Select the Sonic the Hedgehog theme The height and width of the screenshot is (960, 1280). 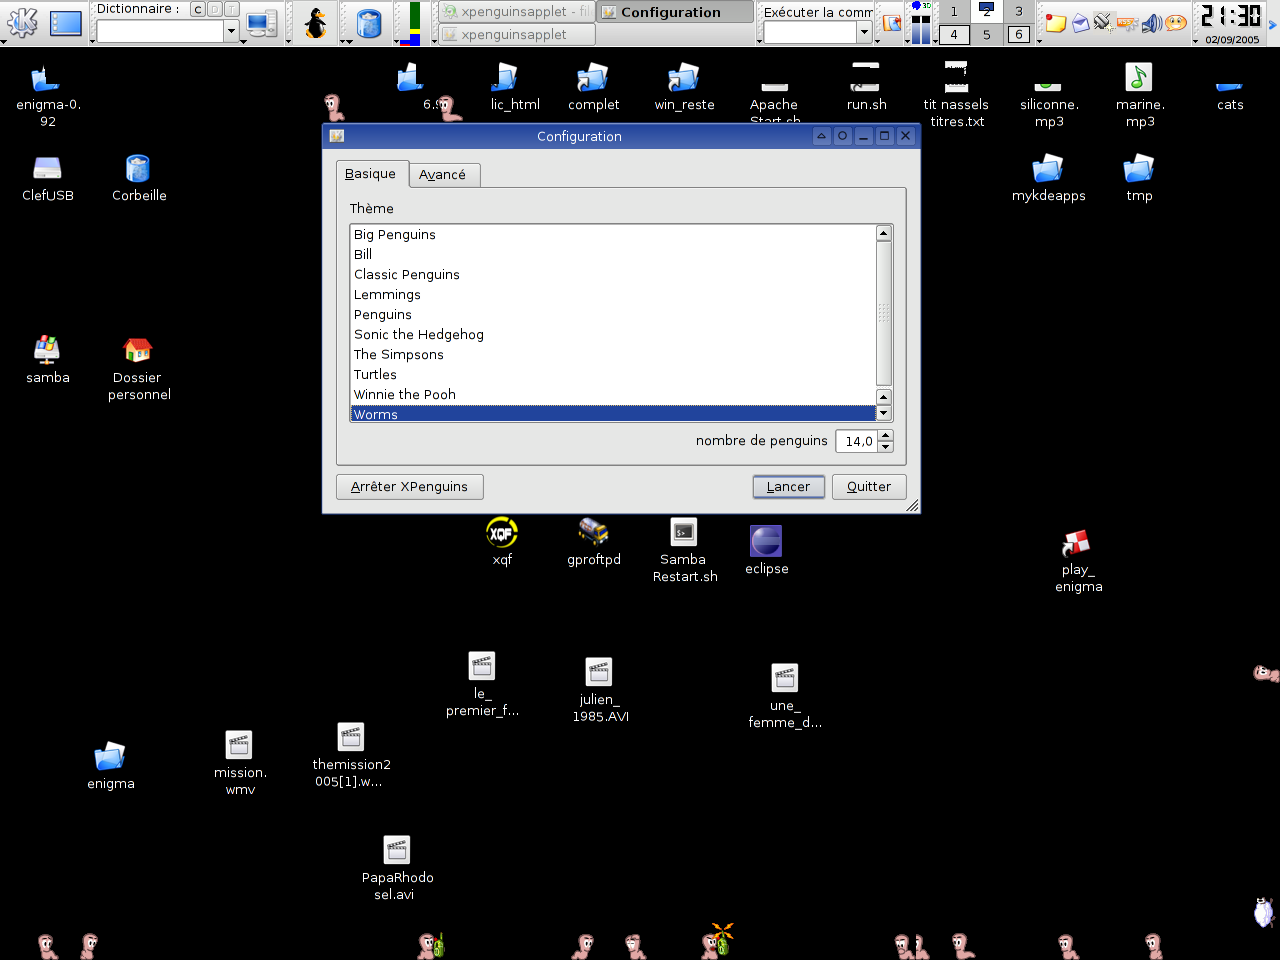[x=613, y=334]
